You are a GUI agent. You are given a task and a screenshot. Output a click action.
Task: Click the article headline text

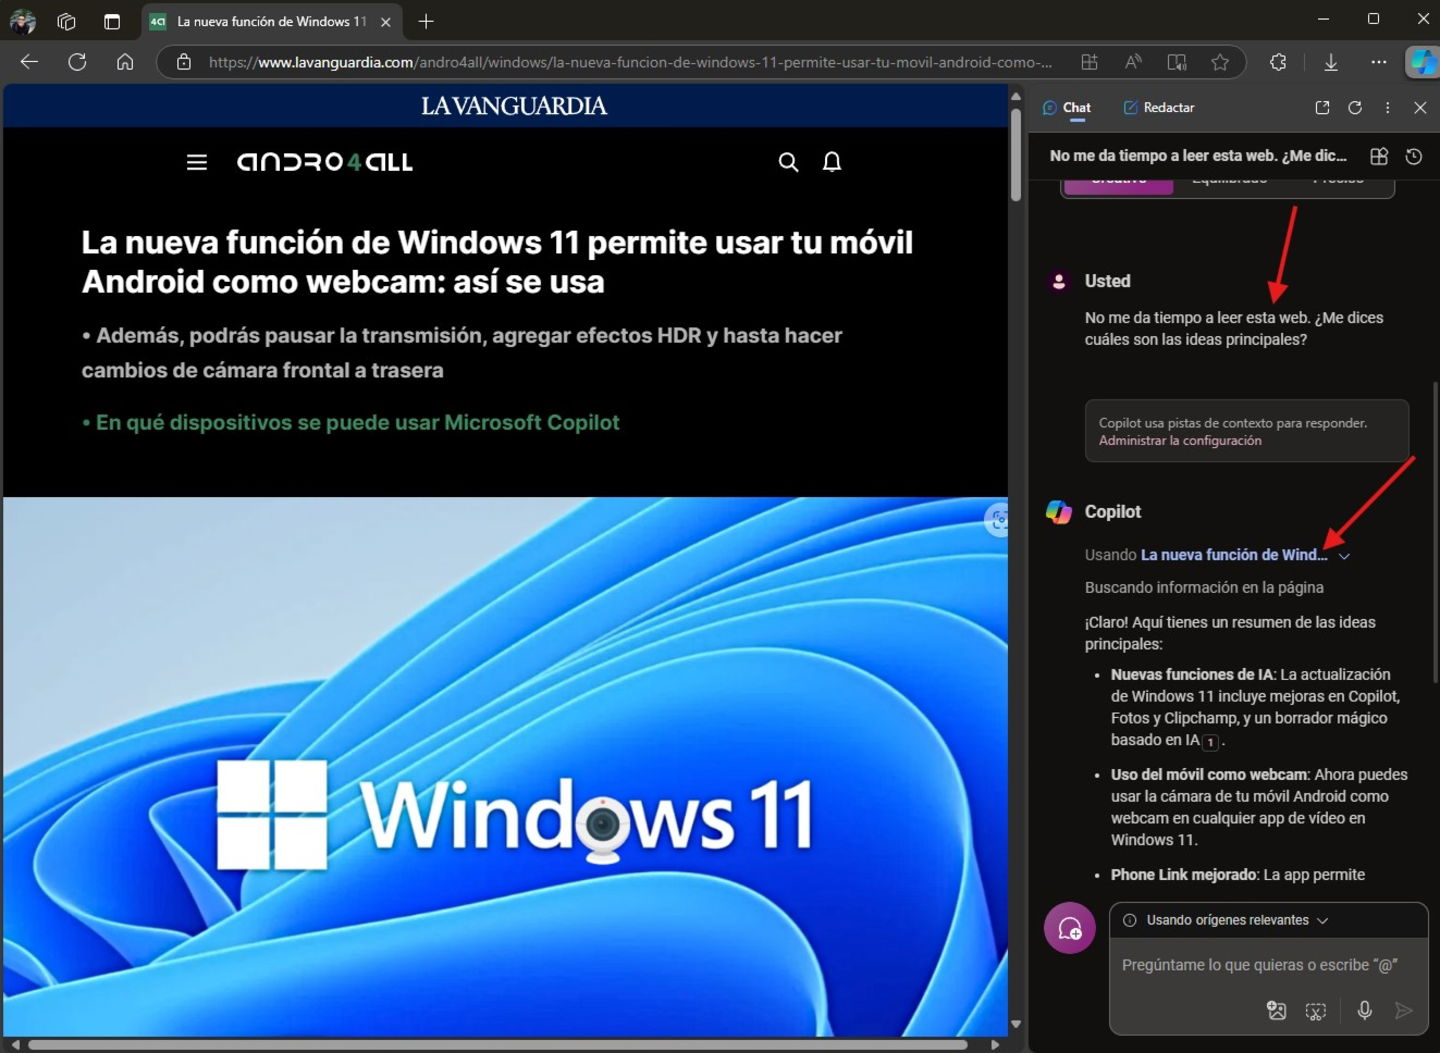point(497,262)
